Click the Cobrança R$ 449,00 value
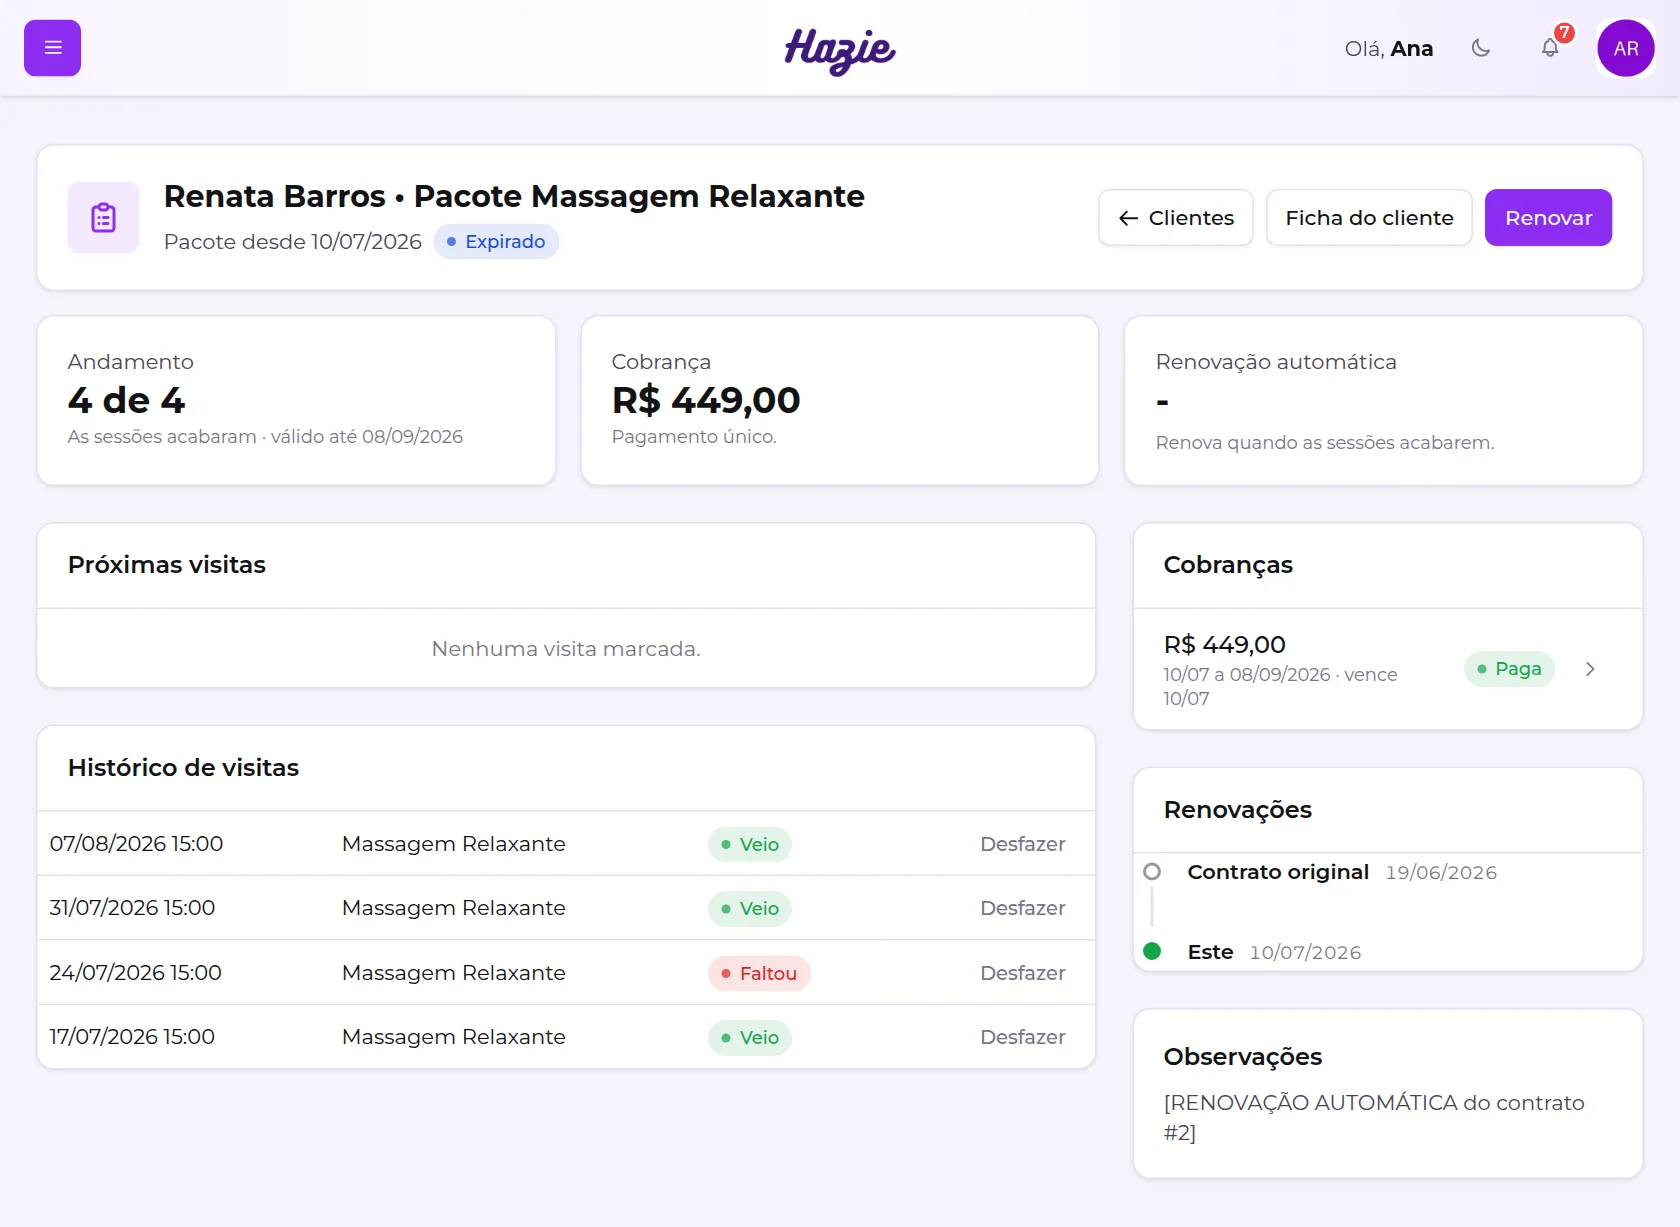The image size is (1680, 1227). [706, 400]
